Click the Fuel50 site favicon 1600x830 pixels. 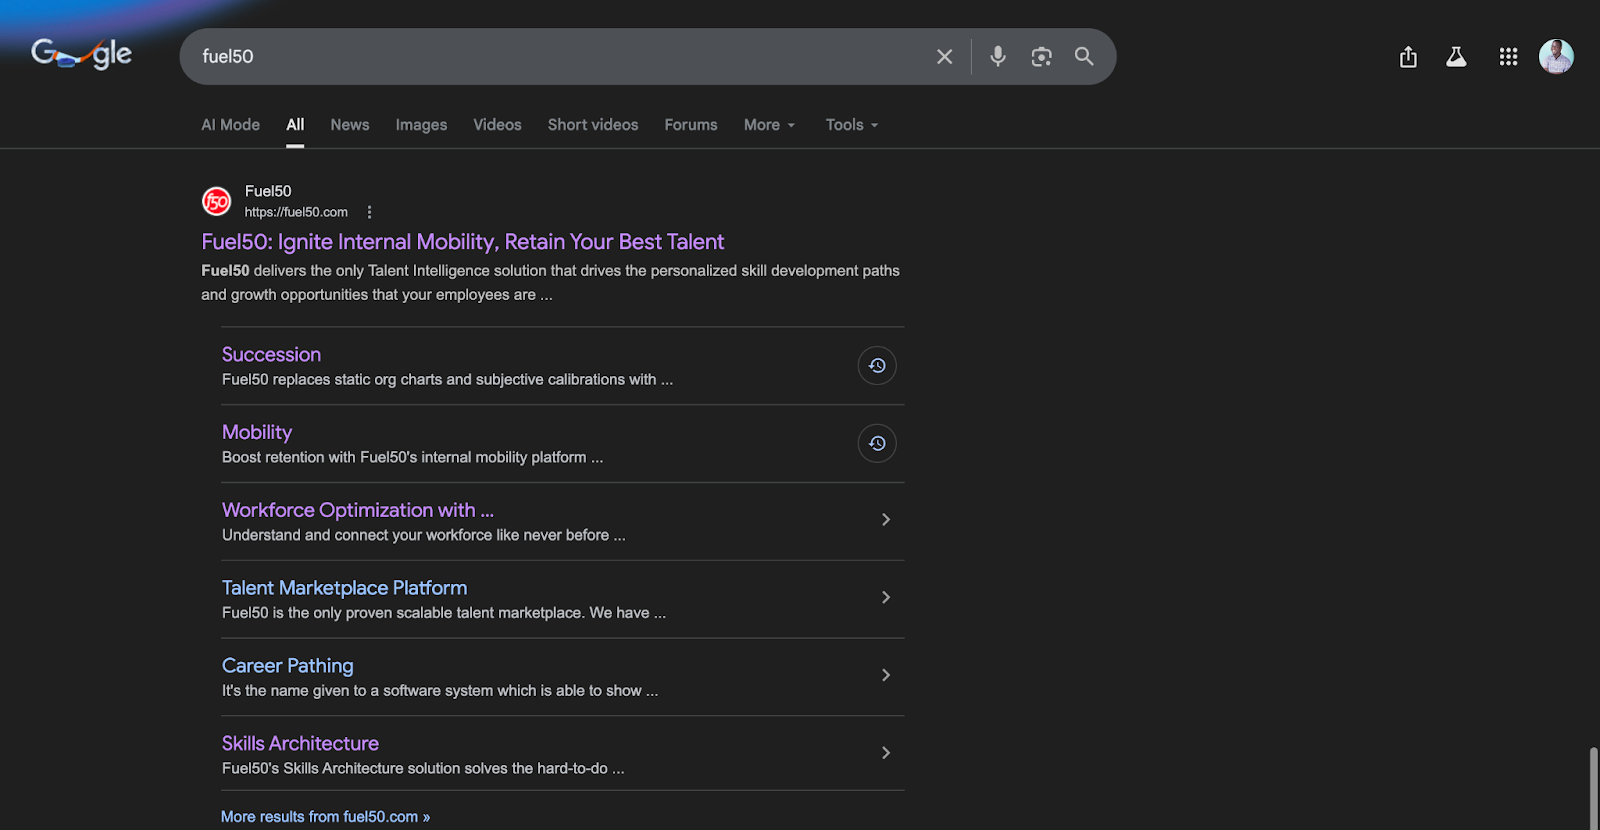coord(217,201)
